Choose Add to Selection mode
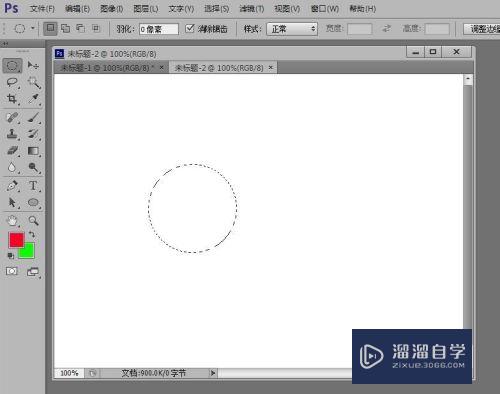This screenshot has height=394, width=500. click(x=66, y=29)
